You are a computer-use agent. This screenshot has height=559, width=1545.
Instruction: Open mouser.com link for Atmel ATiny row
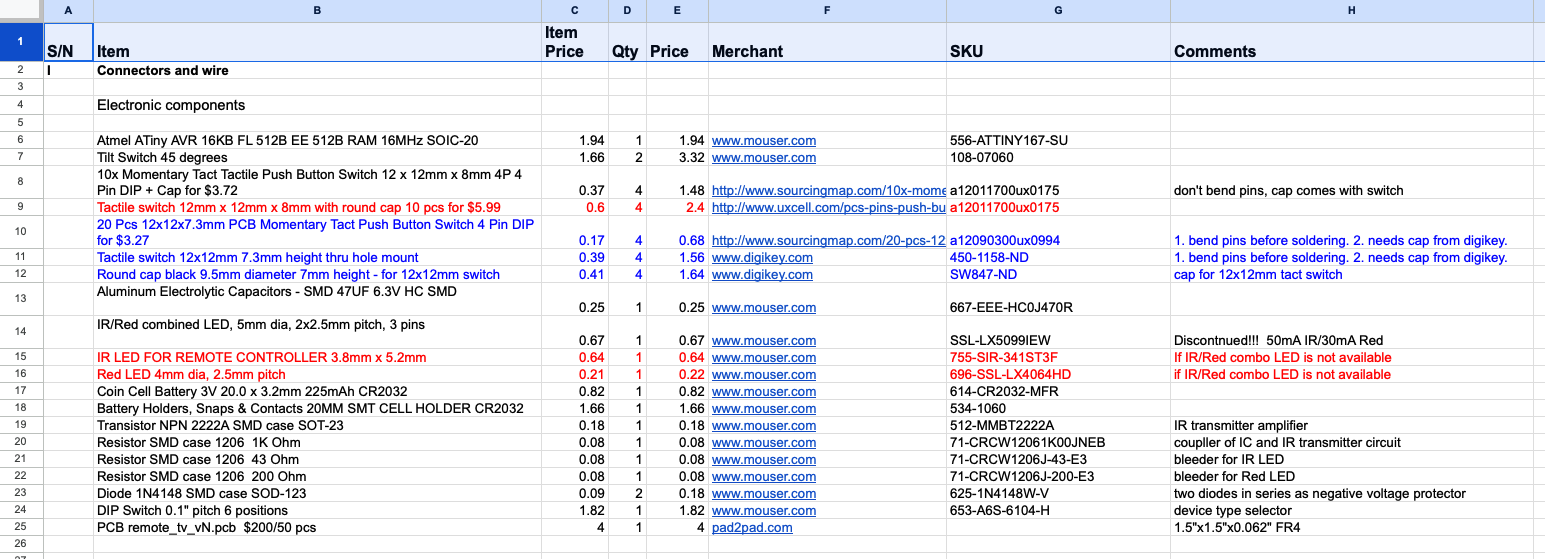coord(764,141)
